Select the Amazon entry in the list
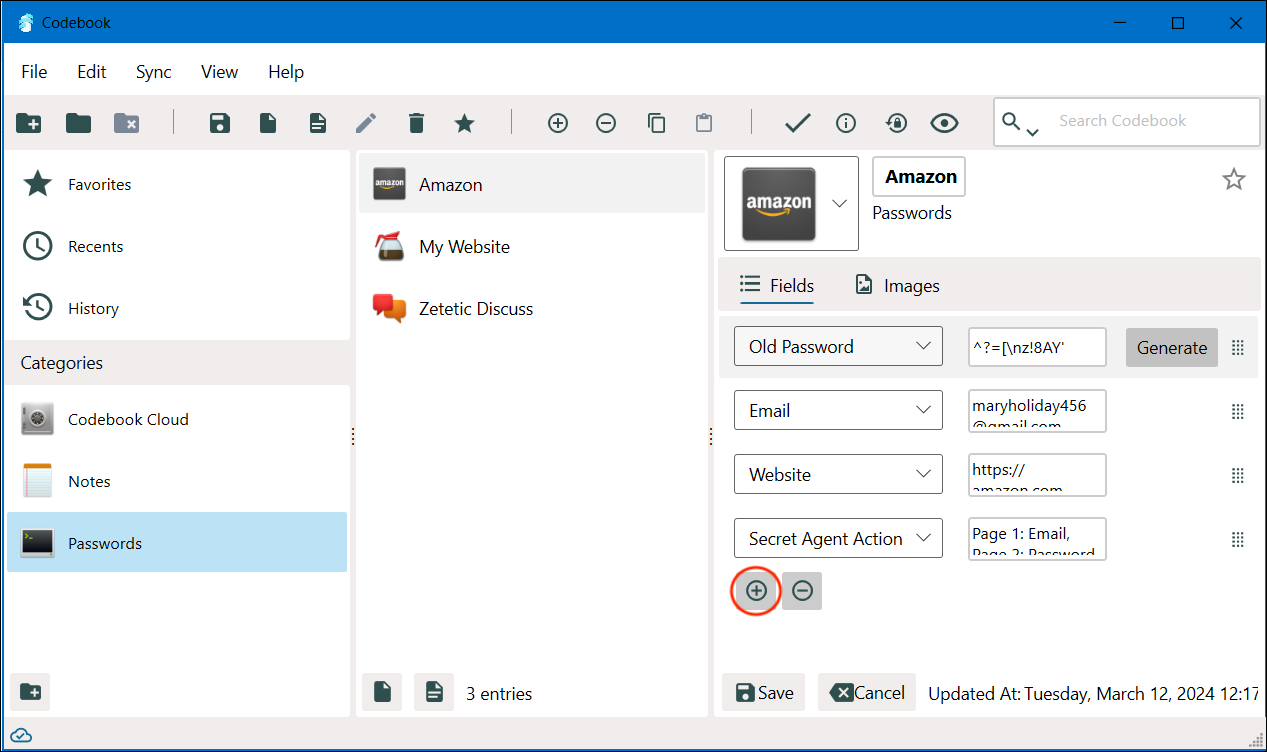This screenshot has height=752, width=1267. pyautogui.click(x=532, y=184)
